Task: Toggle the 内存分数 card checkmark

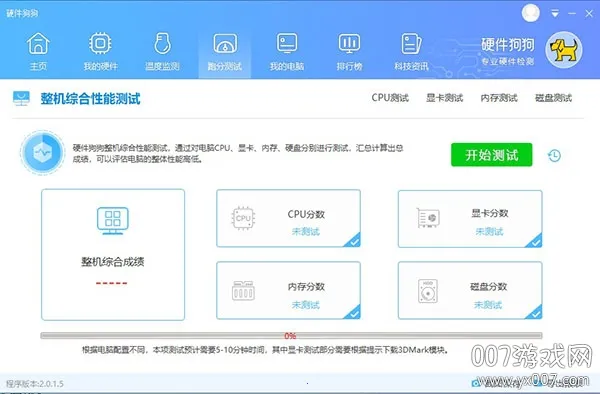Action: (353, 313)
